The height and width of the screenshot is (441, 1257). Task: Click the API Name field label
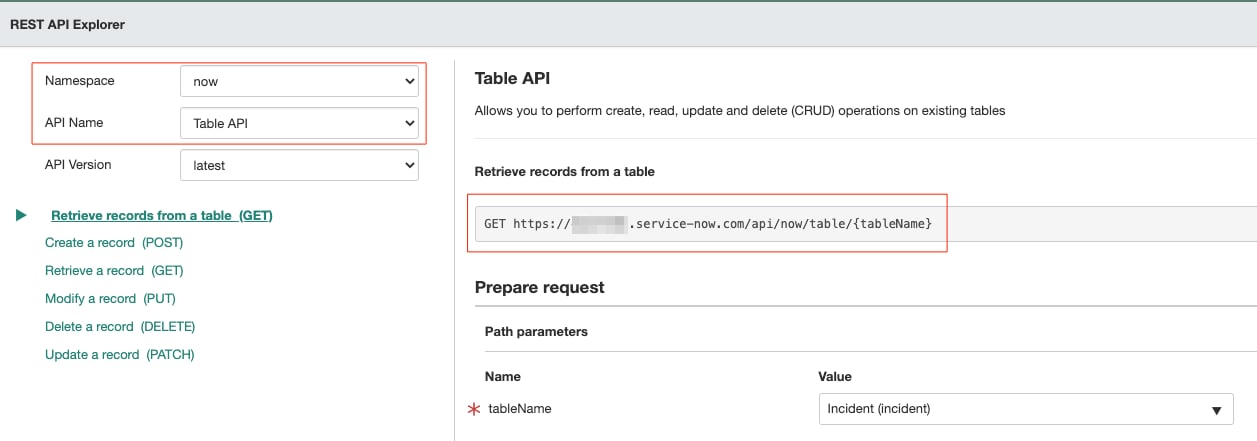click(x=74, y=123)
